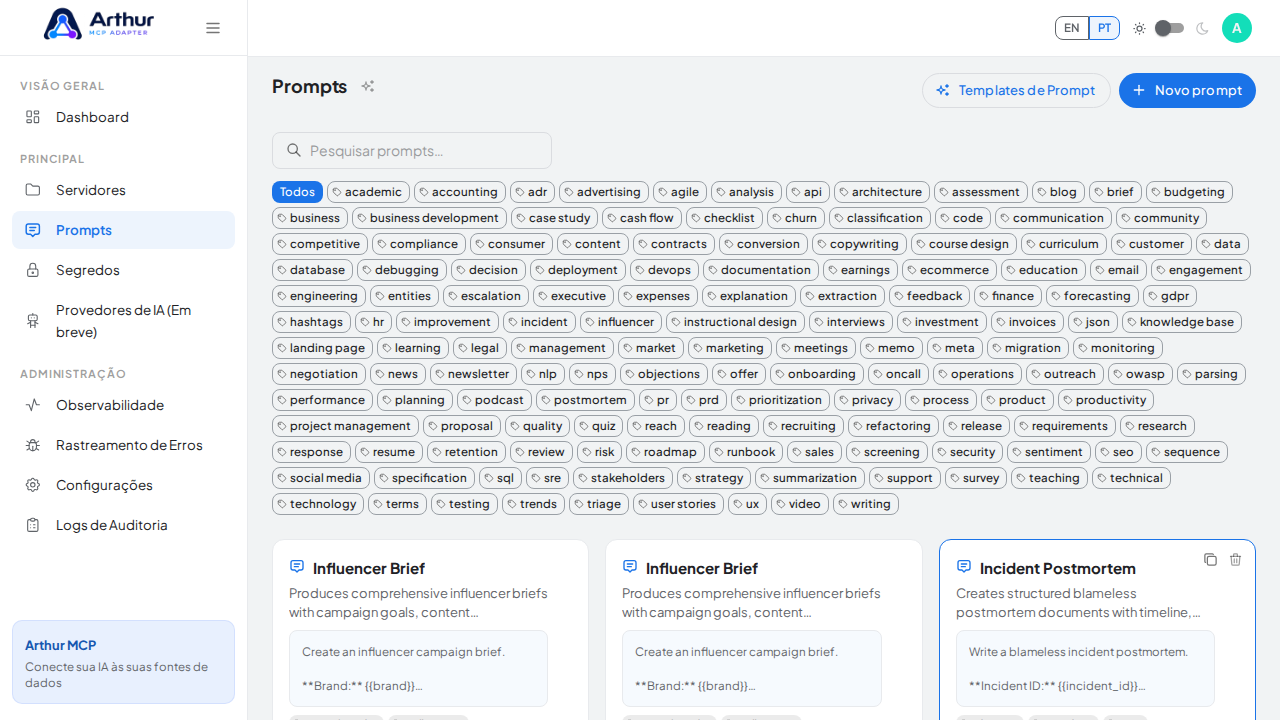Switch language to EN
The height and width of the screenshot is (720, 1280).
tap(1072, 28)
